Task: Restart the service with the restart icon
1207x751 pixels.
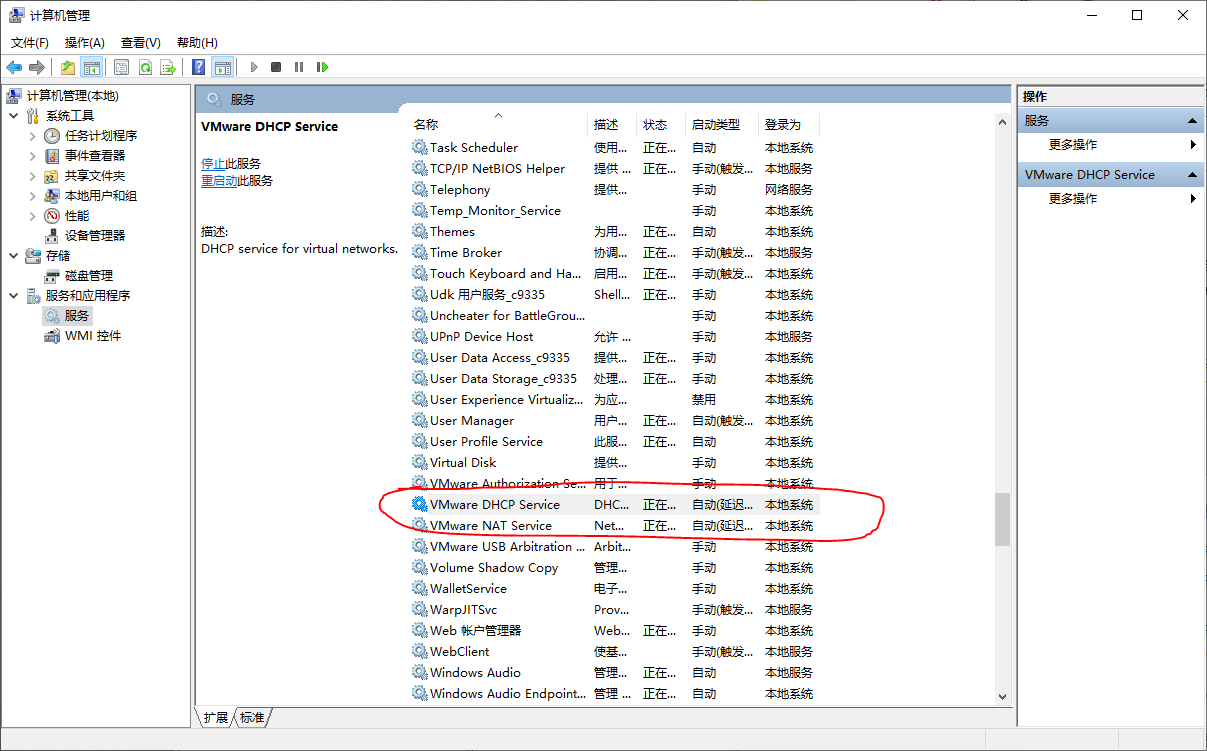Action: tap(319, 67)
